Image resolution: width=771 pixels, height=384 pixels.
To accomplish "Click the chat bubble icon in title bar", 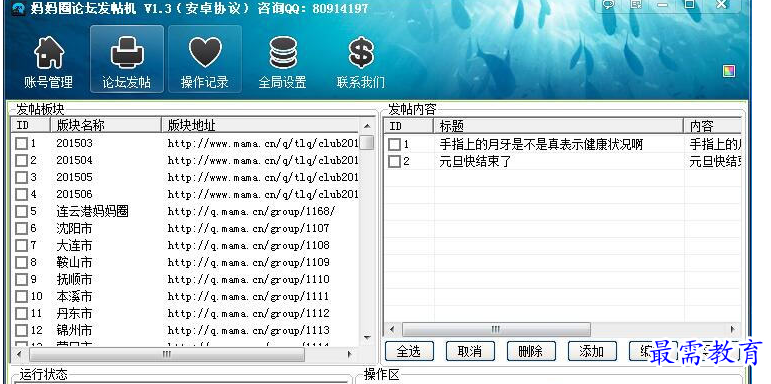I will pyautogui.click(x=608, y=5).
